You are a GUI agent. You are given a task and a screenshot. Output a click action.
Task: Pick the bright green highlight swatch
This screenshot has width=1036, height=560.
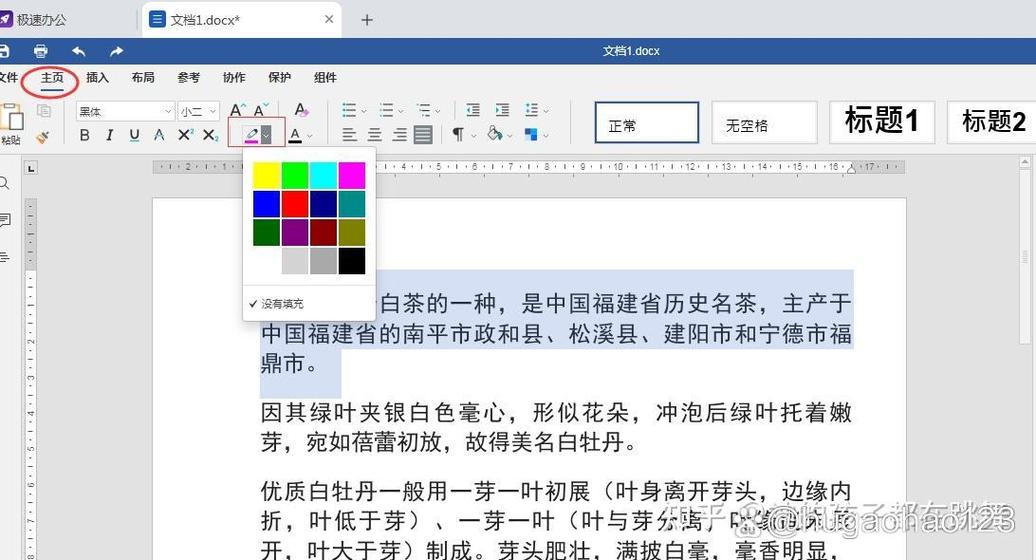[x=295, y=176]
